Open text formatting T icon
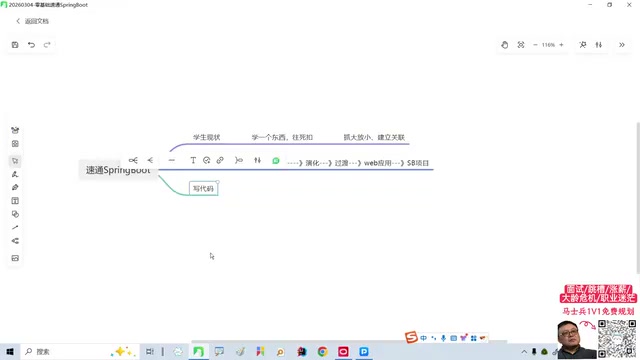Image resolution: width=640 pixels, height=360 pixels. pyautogui.click(x=193, y=160)
